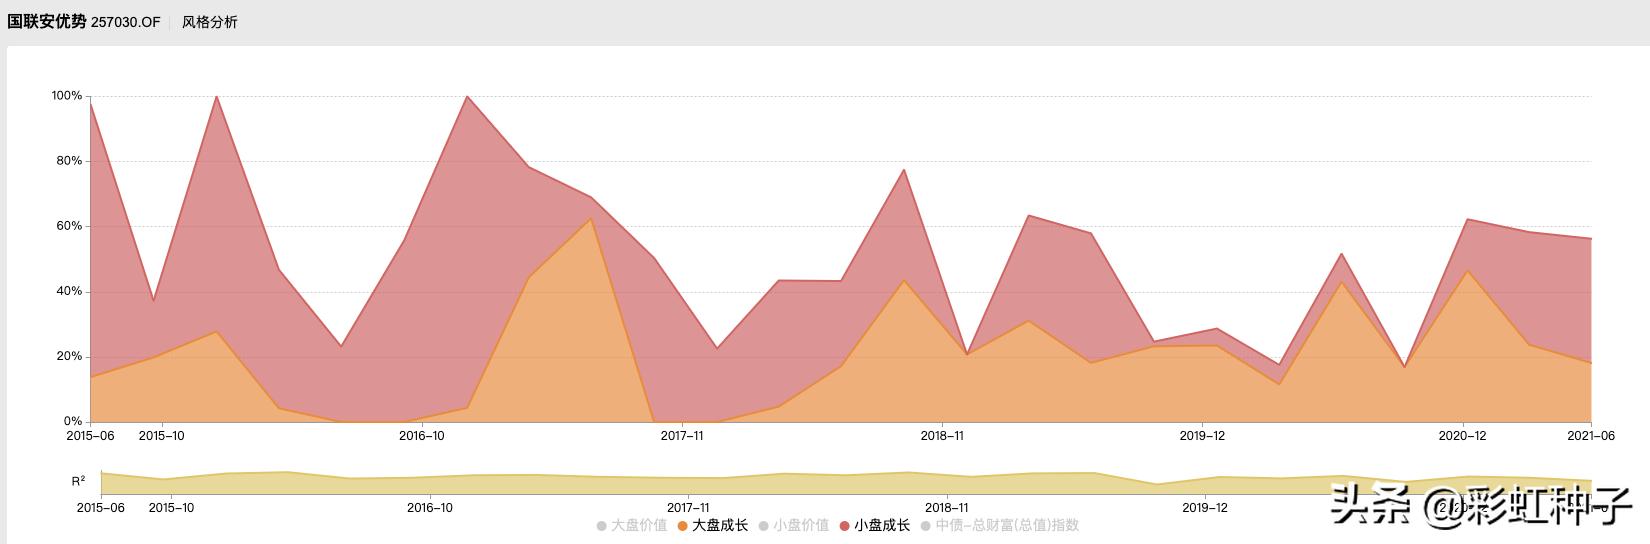The width and height of the screenshot is (1650, 544).
Task: Select the main chart 2019-12 axis label
Action: pyautogui.click(x=1202, y=436)
